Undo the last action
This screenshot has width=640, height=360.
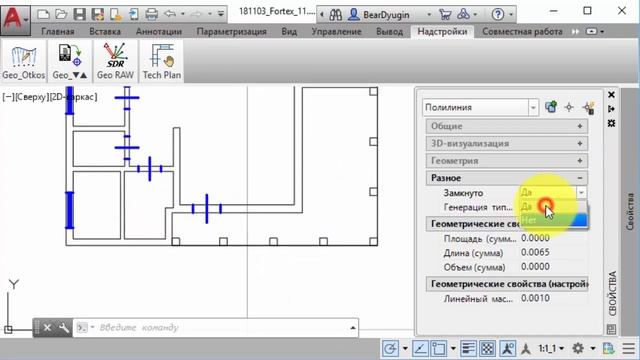coord(170,14)
